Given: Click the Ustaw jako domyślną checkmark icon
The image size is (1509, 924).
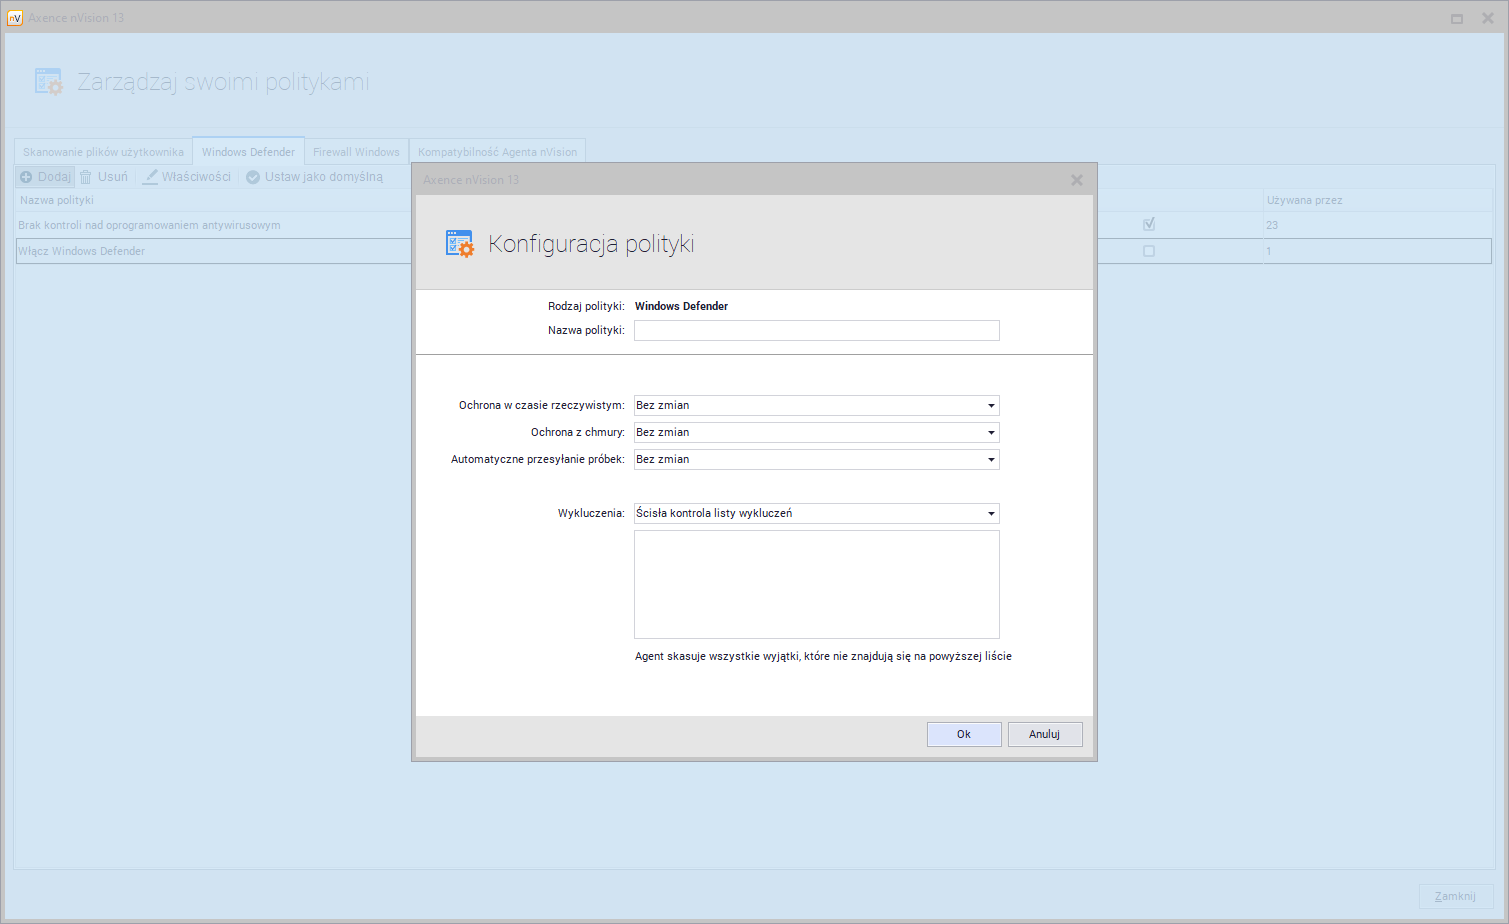Looking at the screenshot, I should click(x=253, y=177).
